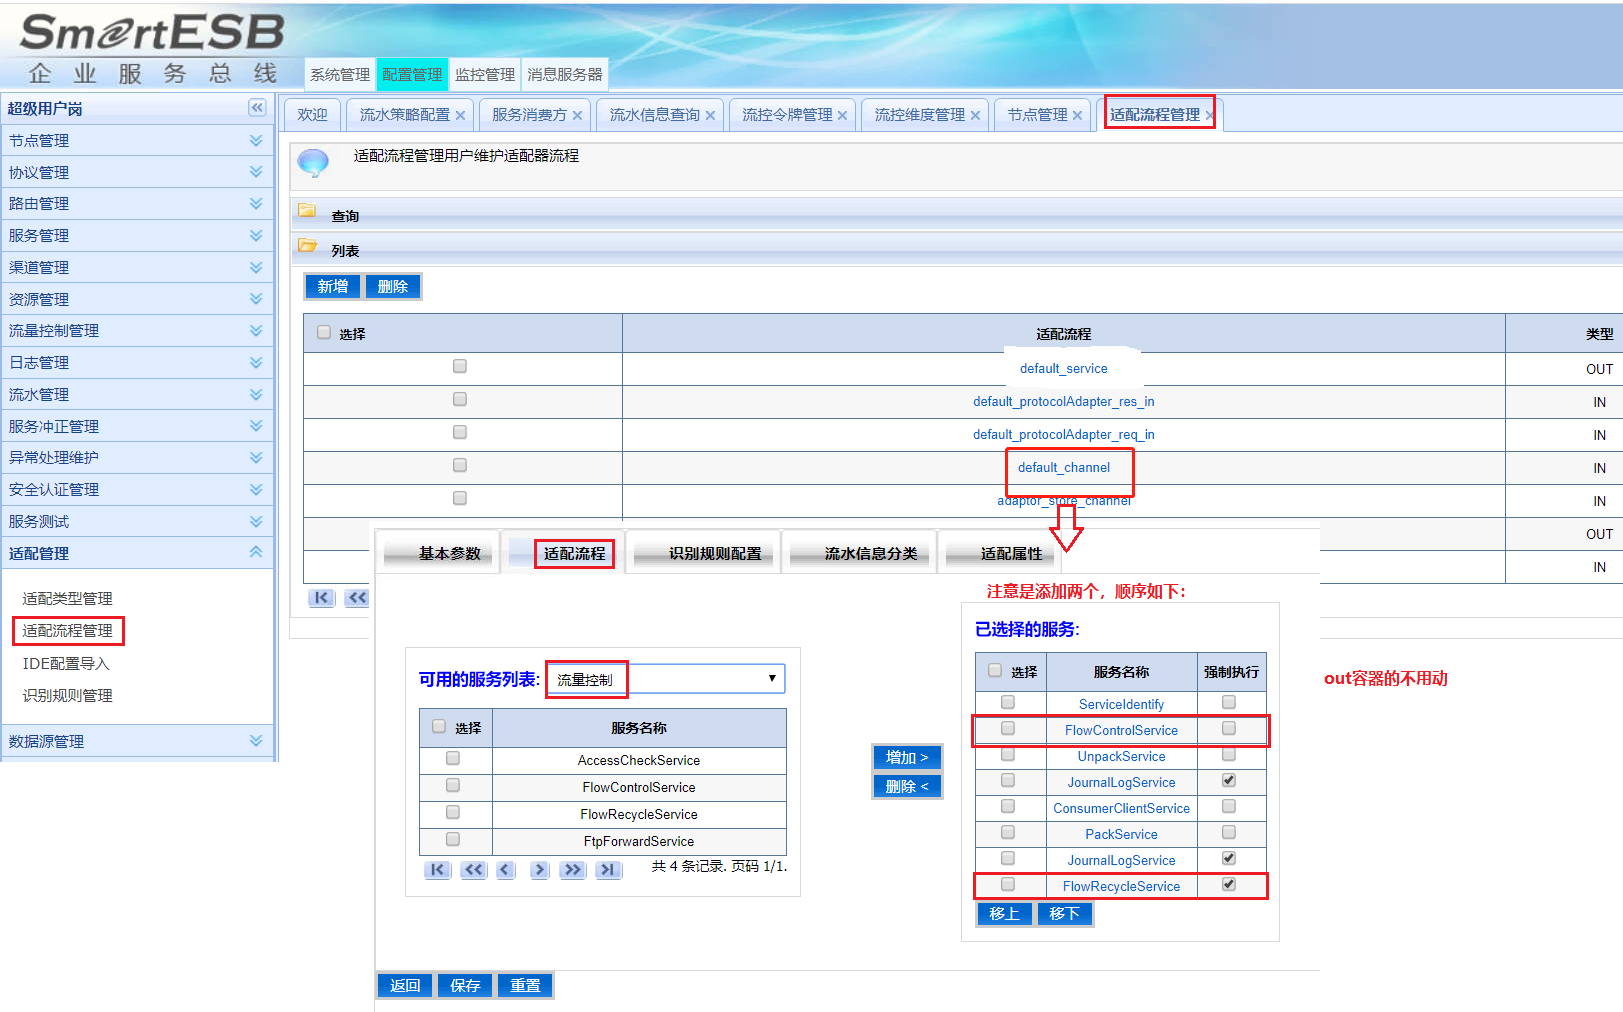Screen dimensions: 1623x1012
Task: Tick the AccessCheckService checkbox
Action: point(453,759)
